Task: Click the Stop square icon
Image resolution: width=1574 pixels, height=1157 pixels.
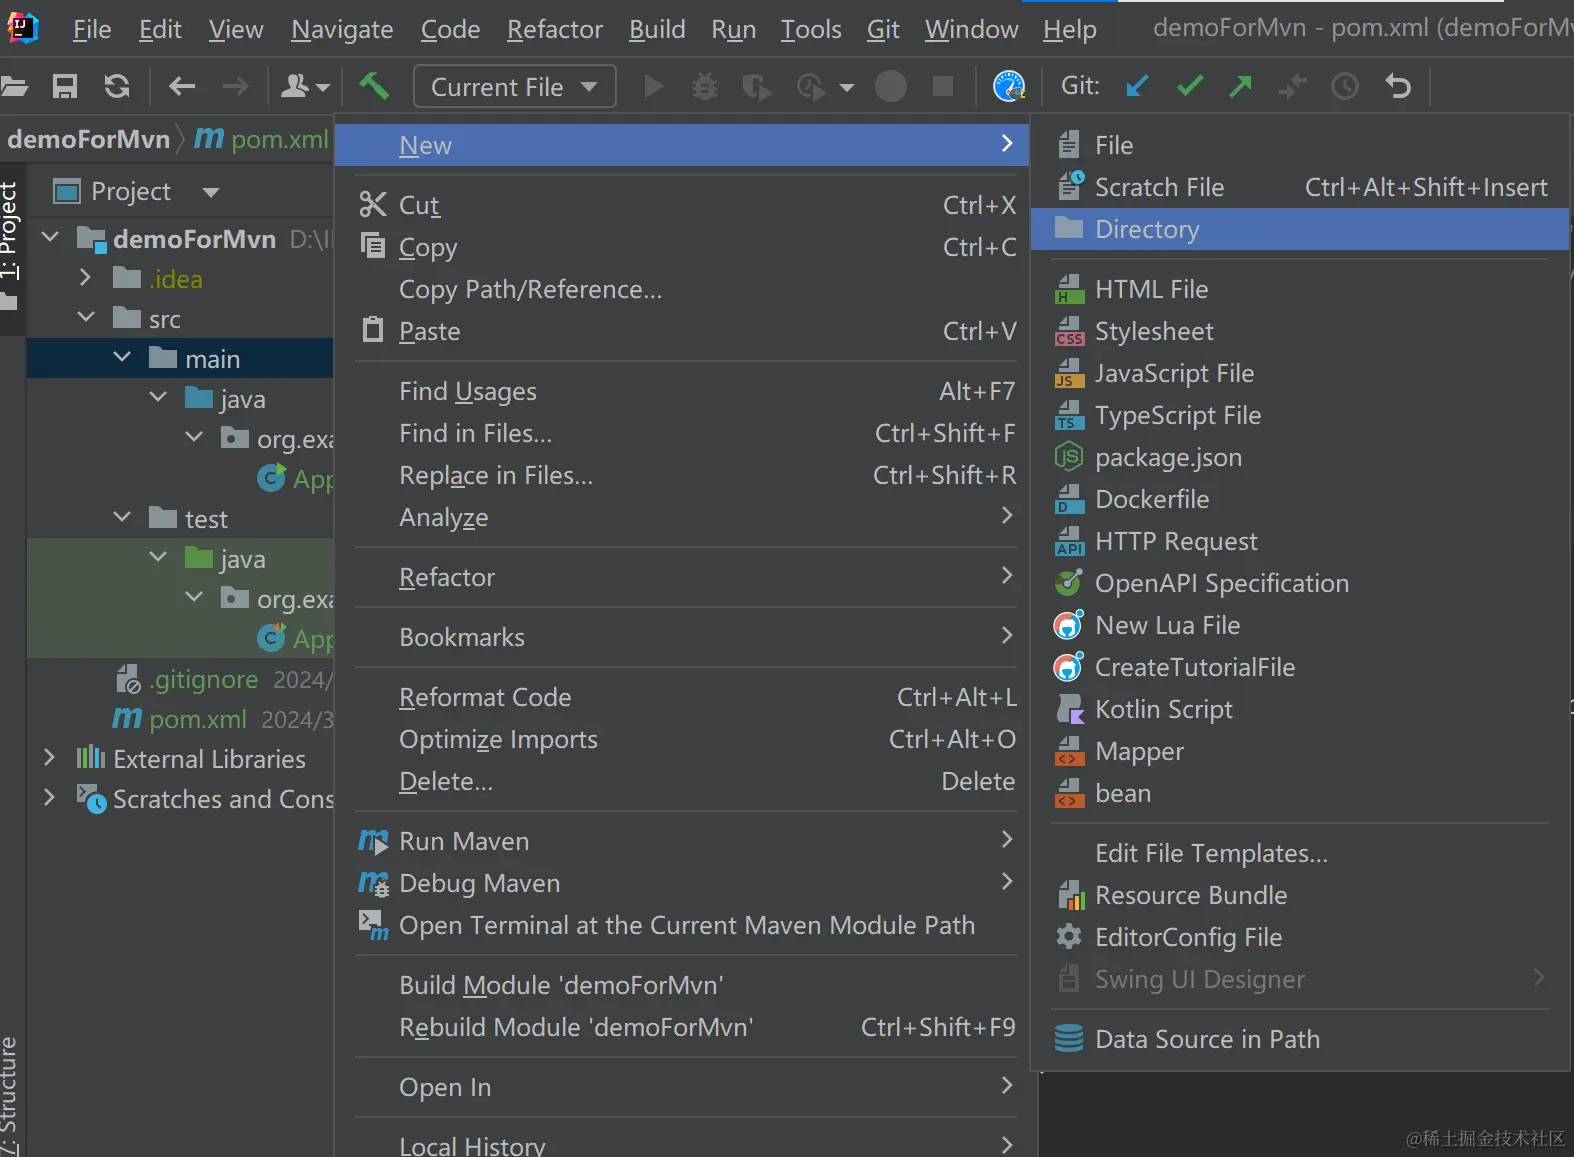Action: click(x=942, y=87)
